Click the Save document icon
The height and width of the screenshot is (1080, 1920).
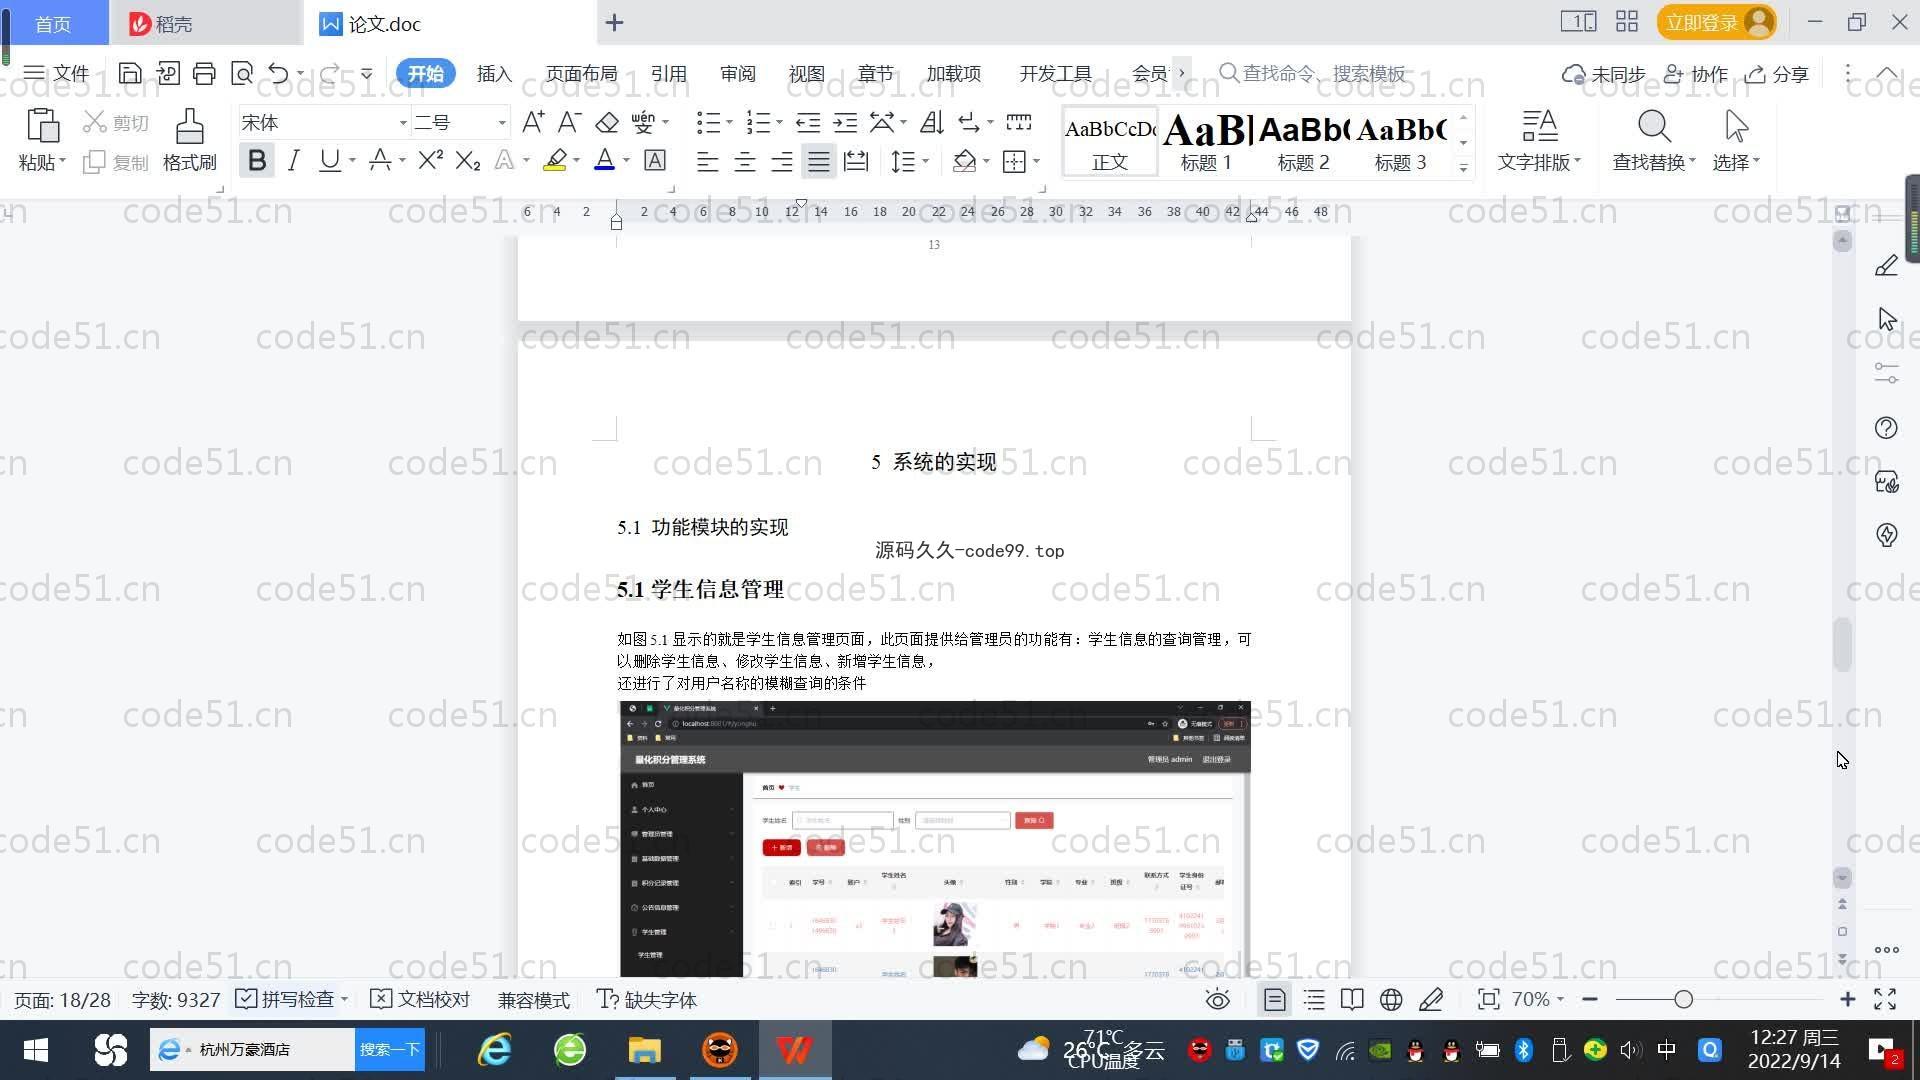click(x=129, y=73)
